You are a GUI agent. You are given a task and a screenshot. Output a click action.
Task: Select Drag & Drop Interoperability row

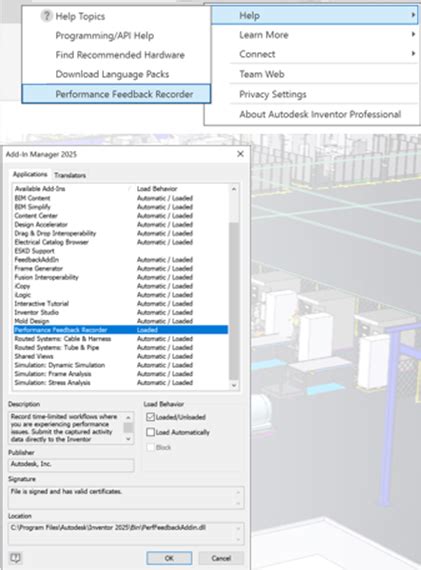(121, 233)
